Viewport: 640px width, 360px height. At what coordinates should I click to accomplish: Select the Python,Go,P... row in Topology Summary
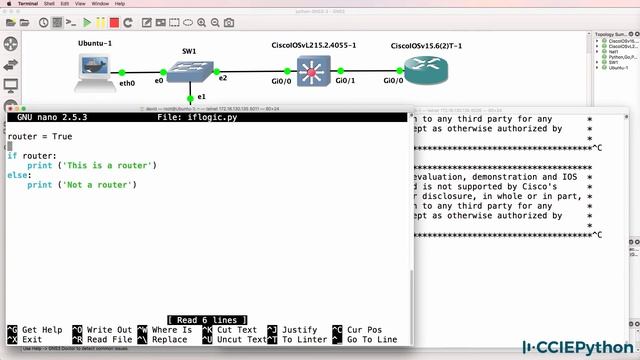pos(620,57)
